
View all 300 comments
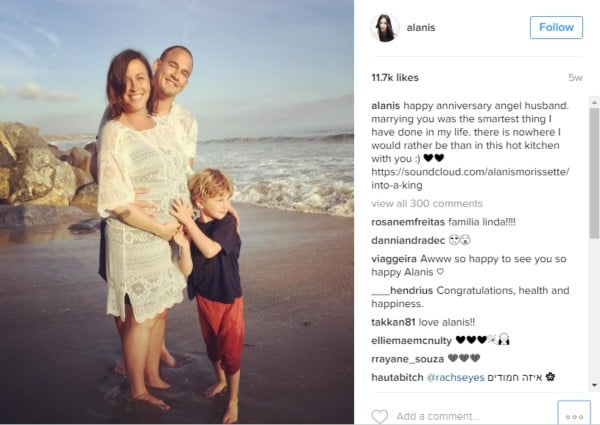coord(427,204)
